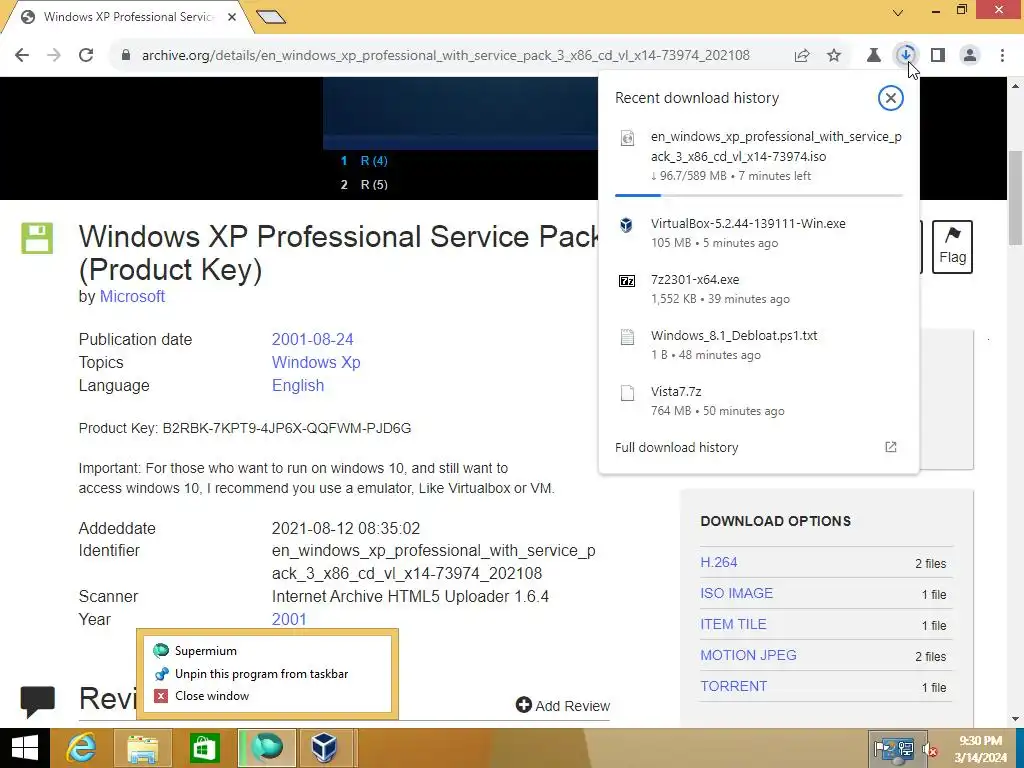
Task: Open the Chrome Labs flask icon
Action: (x=873, y=56)
